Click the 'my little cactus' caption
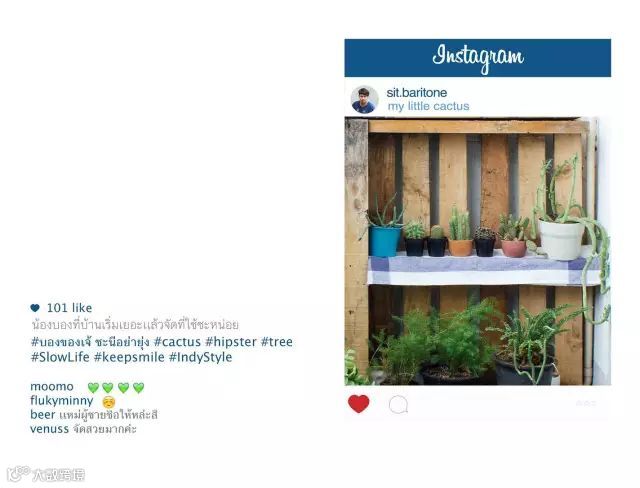This screenshot has height=488, width=640. pyautogui.click(x=428, y=106)
